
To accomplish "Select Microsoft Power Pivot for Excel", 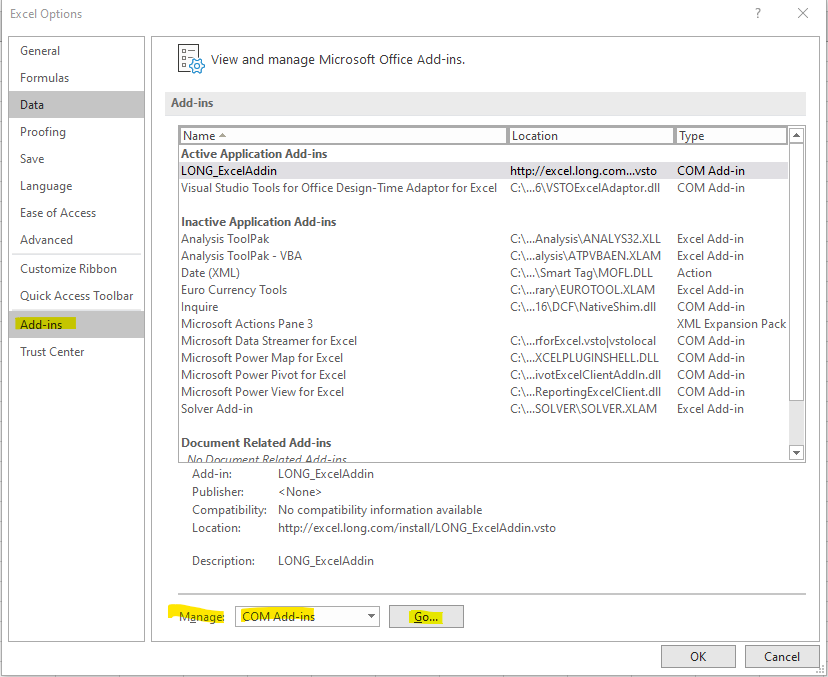I will (484, 375).
